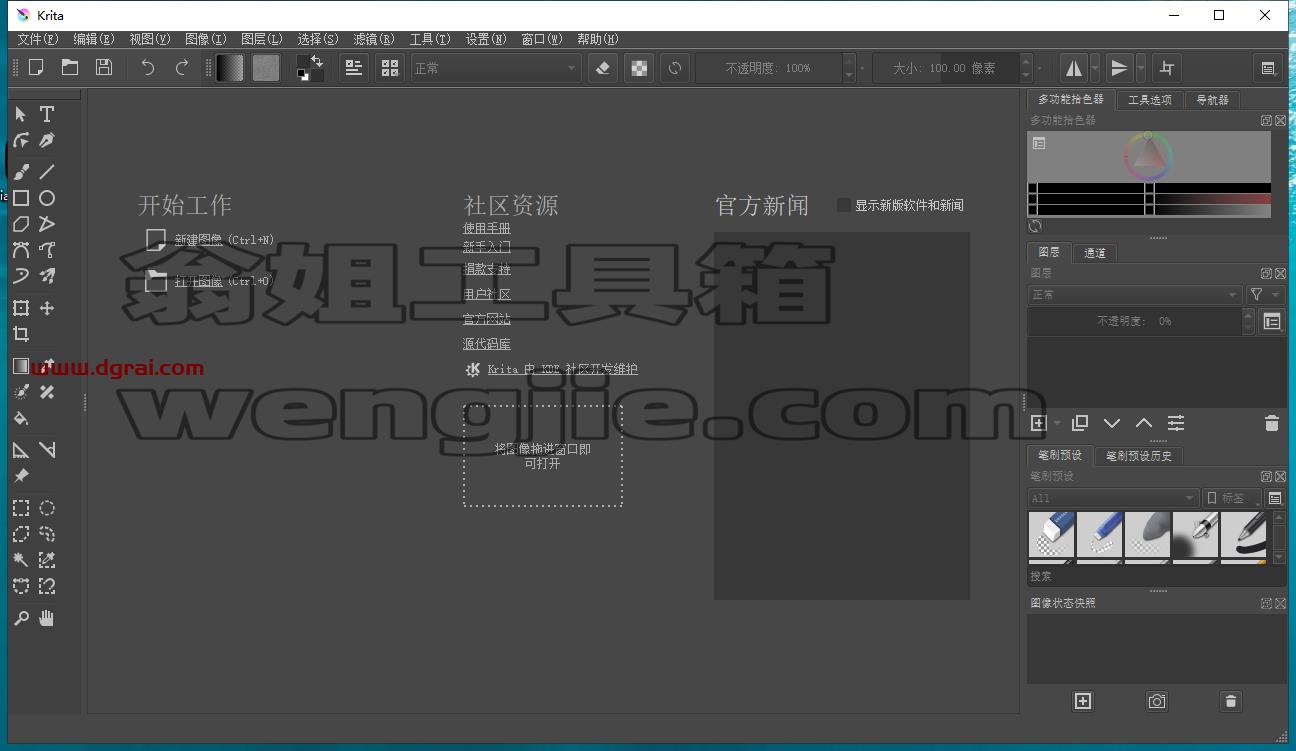Select the Gradient draw tool in toolbox
This screenshot has width=1296, height=751.
(x=21, y=366)
